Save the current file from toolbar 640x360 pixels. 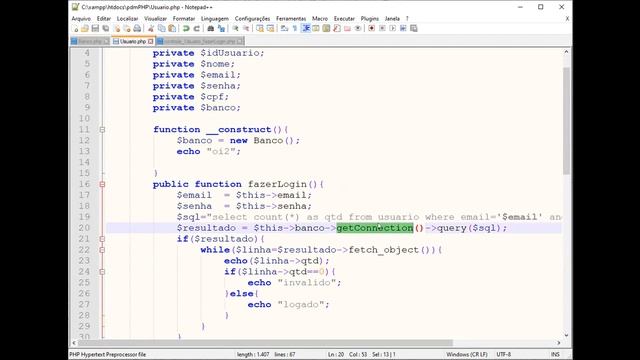95,28
